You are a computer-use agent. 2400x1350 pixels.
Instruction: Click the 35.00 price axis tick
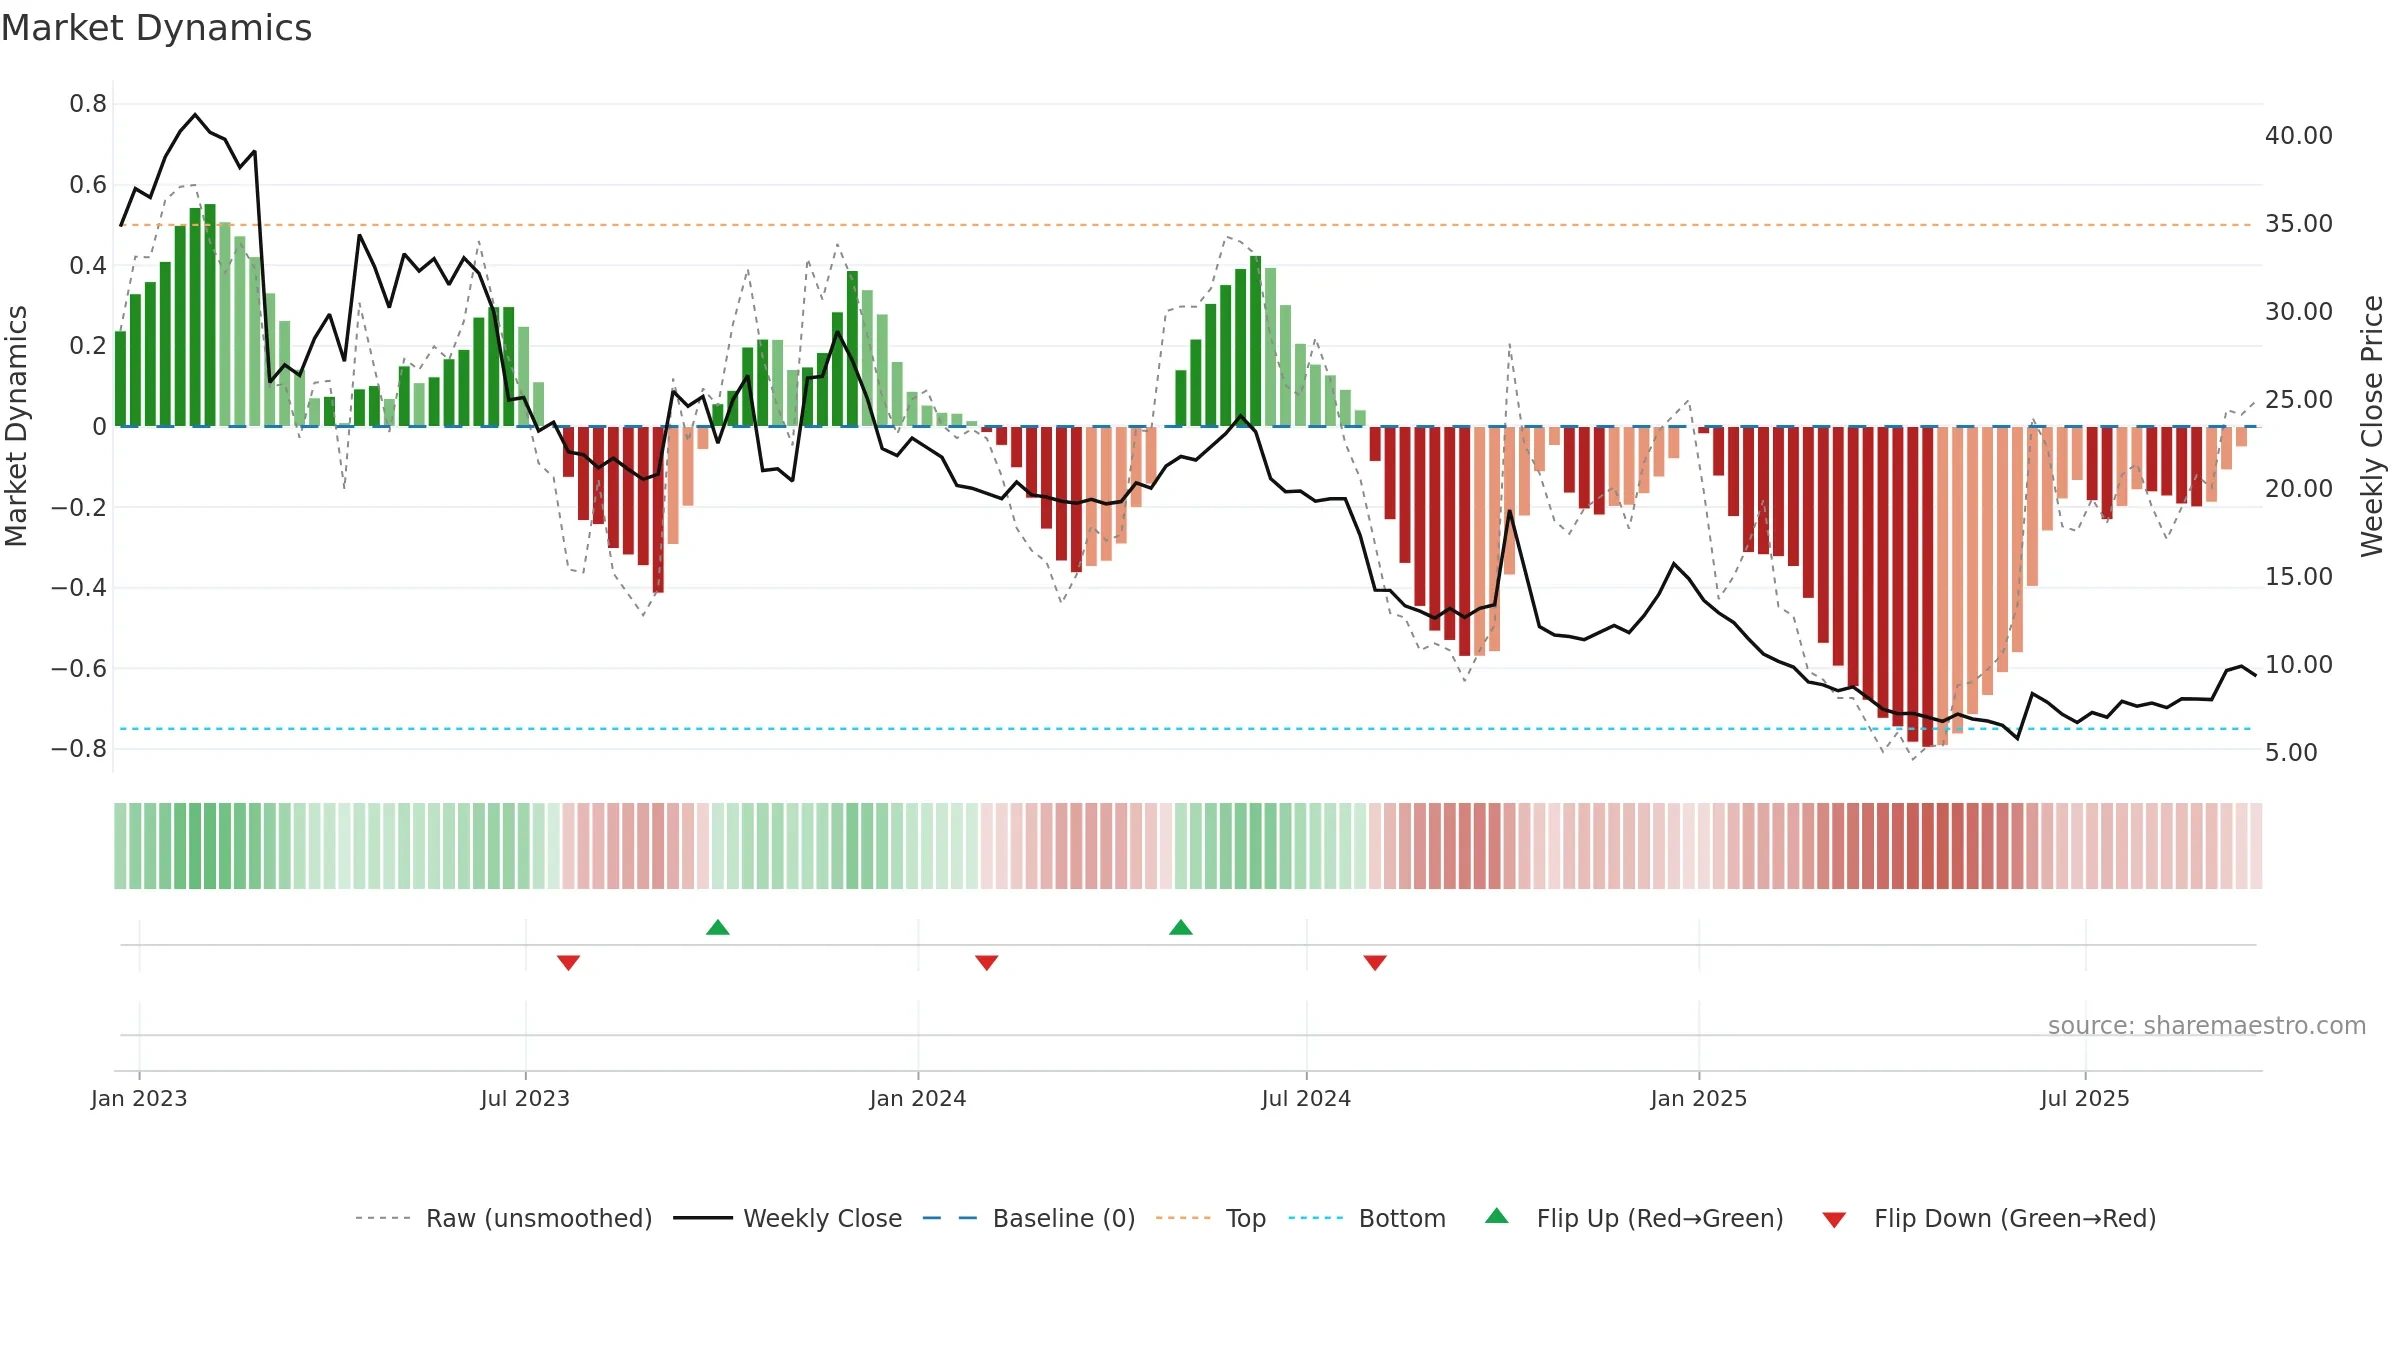coord(2299,224)
